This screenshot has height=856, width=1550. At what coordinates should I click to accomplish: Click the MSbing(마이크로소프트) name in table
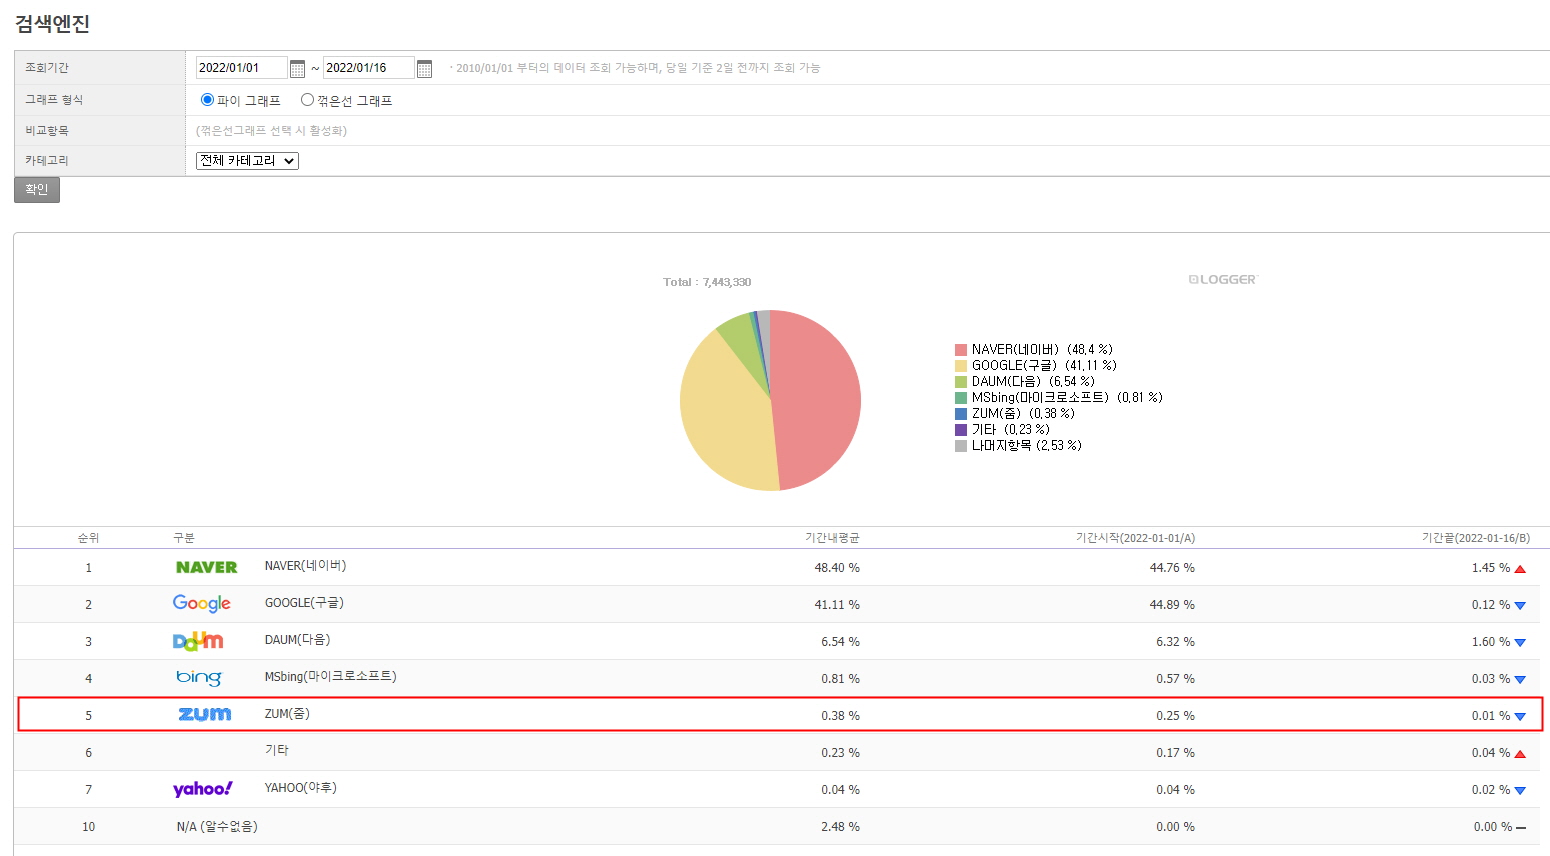pos(330,677)
